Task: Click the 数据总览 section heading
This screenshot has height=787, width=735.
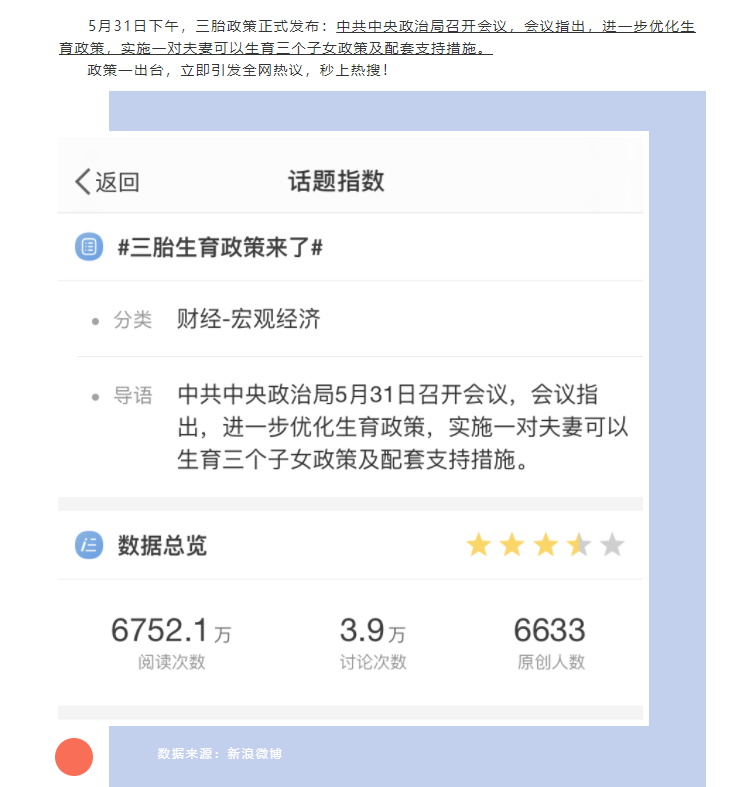Action: tap(162, 546)
